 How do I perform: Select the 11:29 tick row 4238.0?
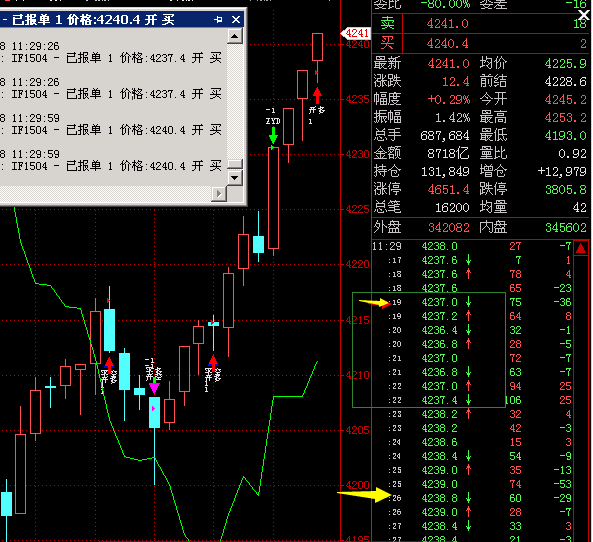[472, 246]
